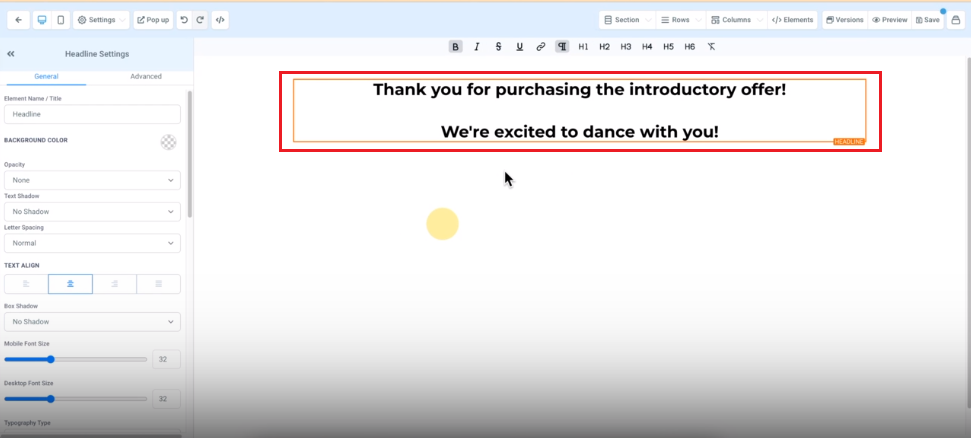971x438 pixels.
Task: Toggle italic formatting
Action: pos(477,46)
